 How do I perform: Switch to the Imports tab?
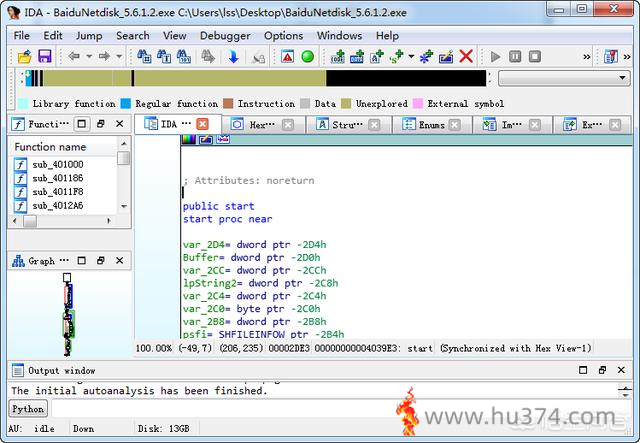click(512, 125)
